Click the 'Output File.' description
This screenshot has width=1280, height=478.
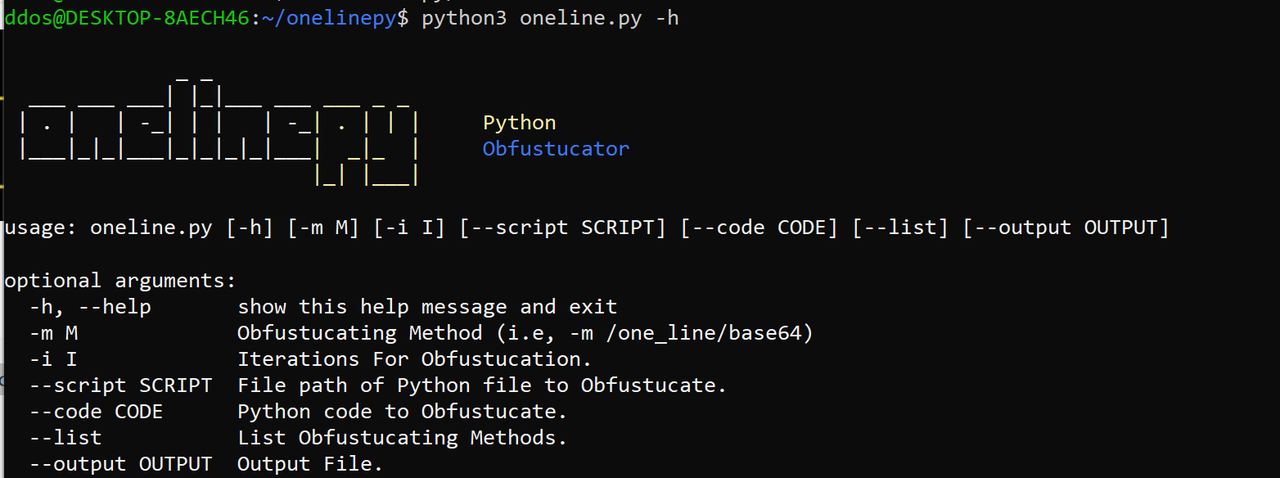pos(310,464)
